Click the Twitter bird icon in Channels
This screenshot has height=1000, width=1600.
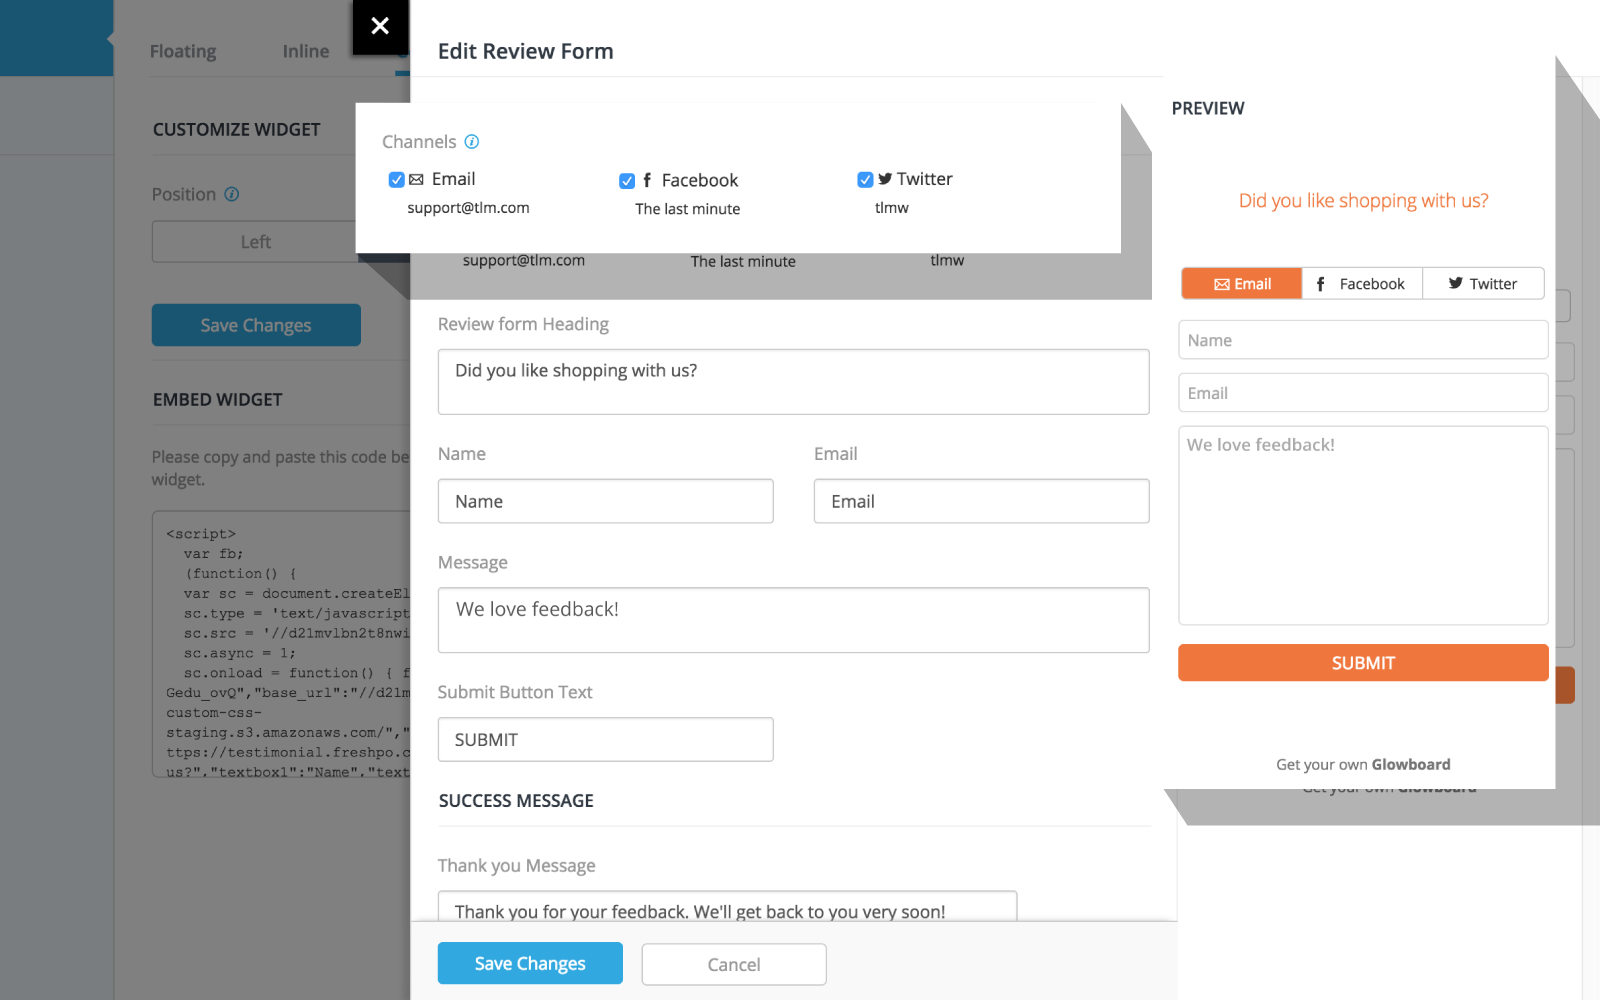[885, 179]
